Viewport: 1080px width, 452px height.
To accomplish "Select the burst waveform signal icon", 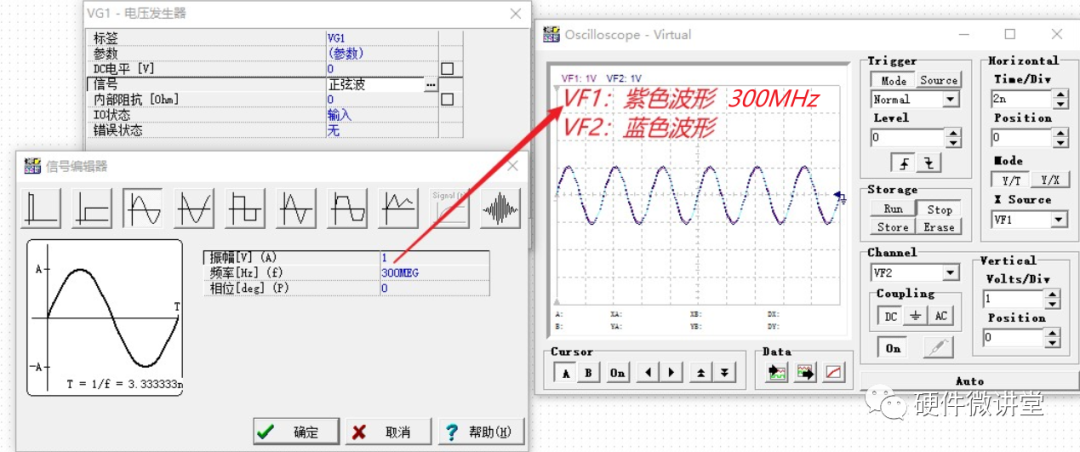I will 501,207.
